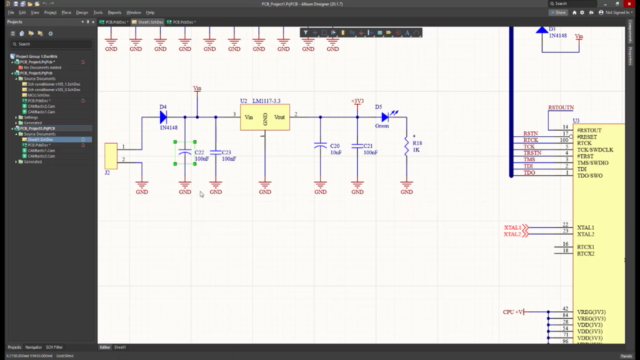Screen dimensions: 640x360
Task: Click the open folder icon in title bar
Action: (30, 4)
